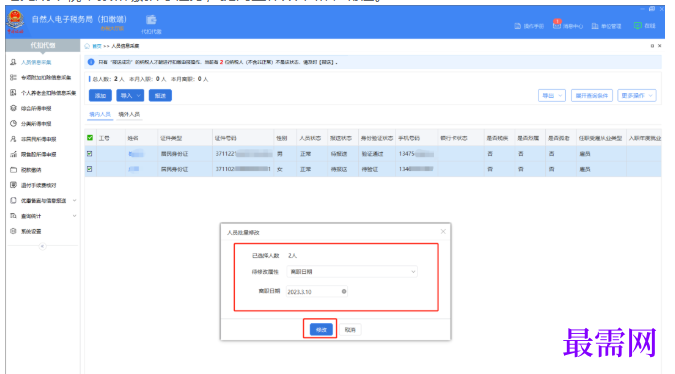Click the blue info icon in the notice bar

(x=91, y=62)
